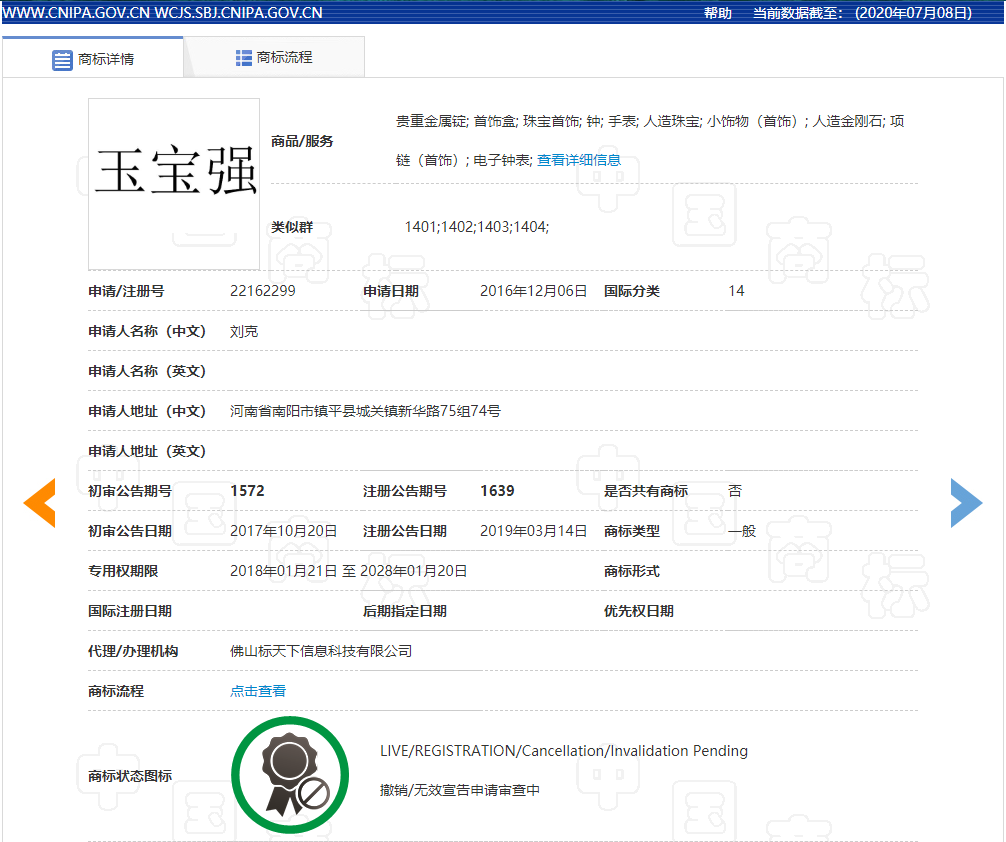Open 帮助 in the top bar
The height and width of the screenshot is (842, 1006).
718,13
